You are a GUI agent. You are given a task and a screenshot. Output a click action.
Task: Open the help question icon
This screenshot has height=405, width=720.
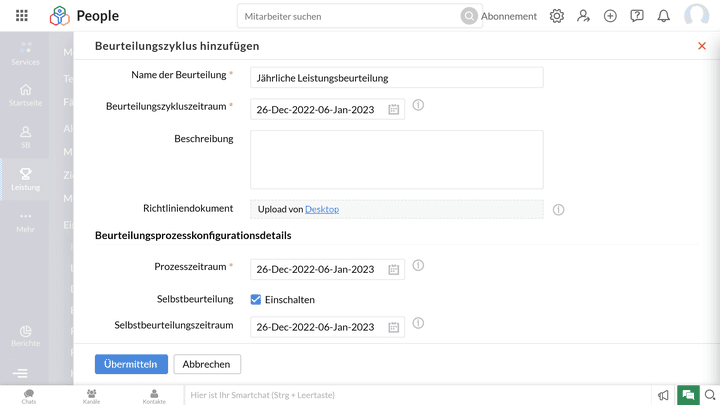click(x=636, y=16)
